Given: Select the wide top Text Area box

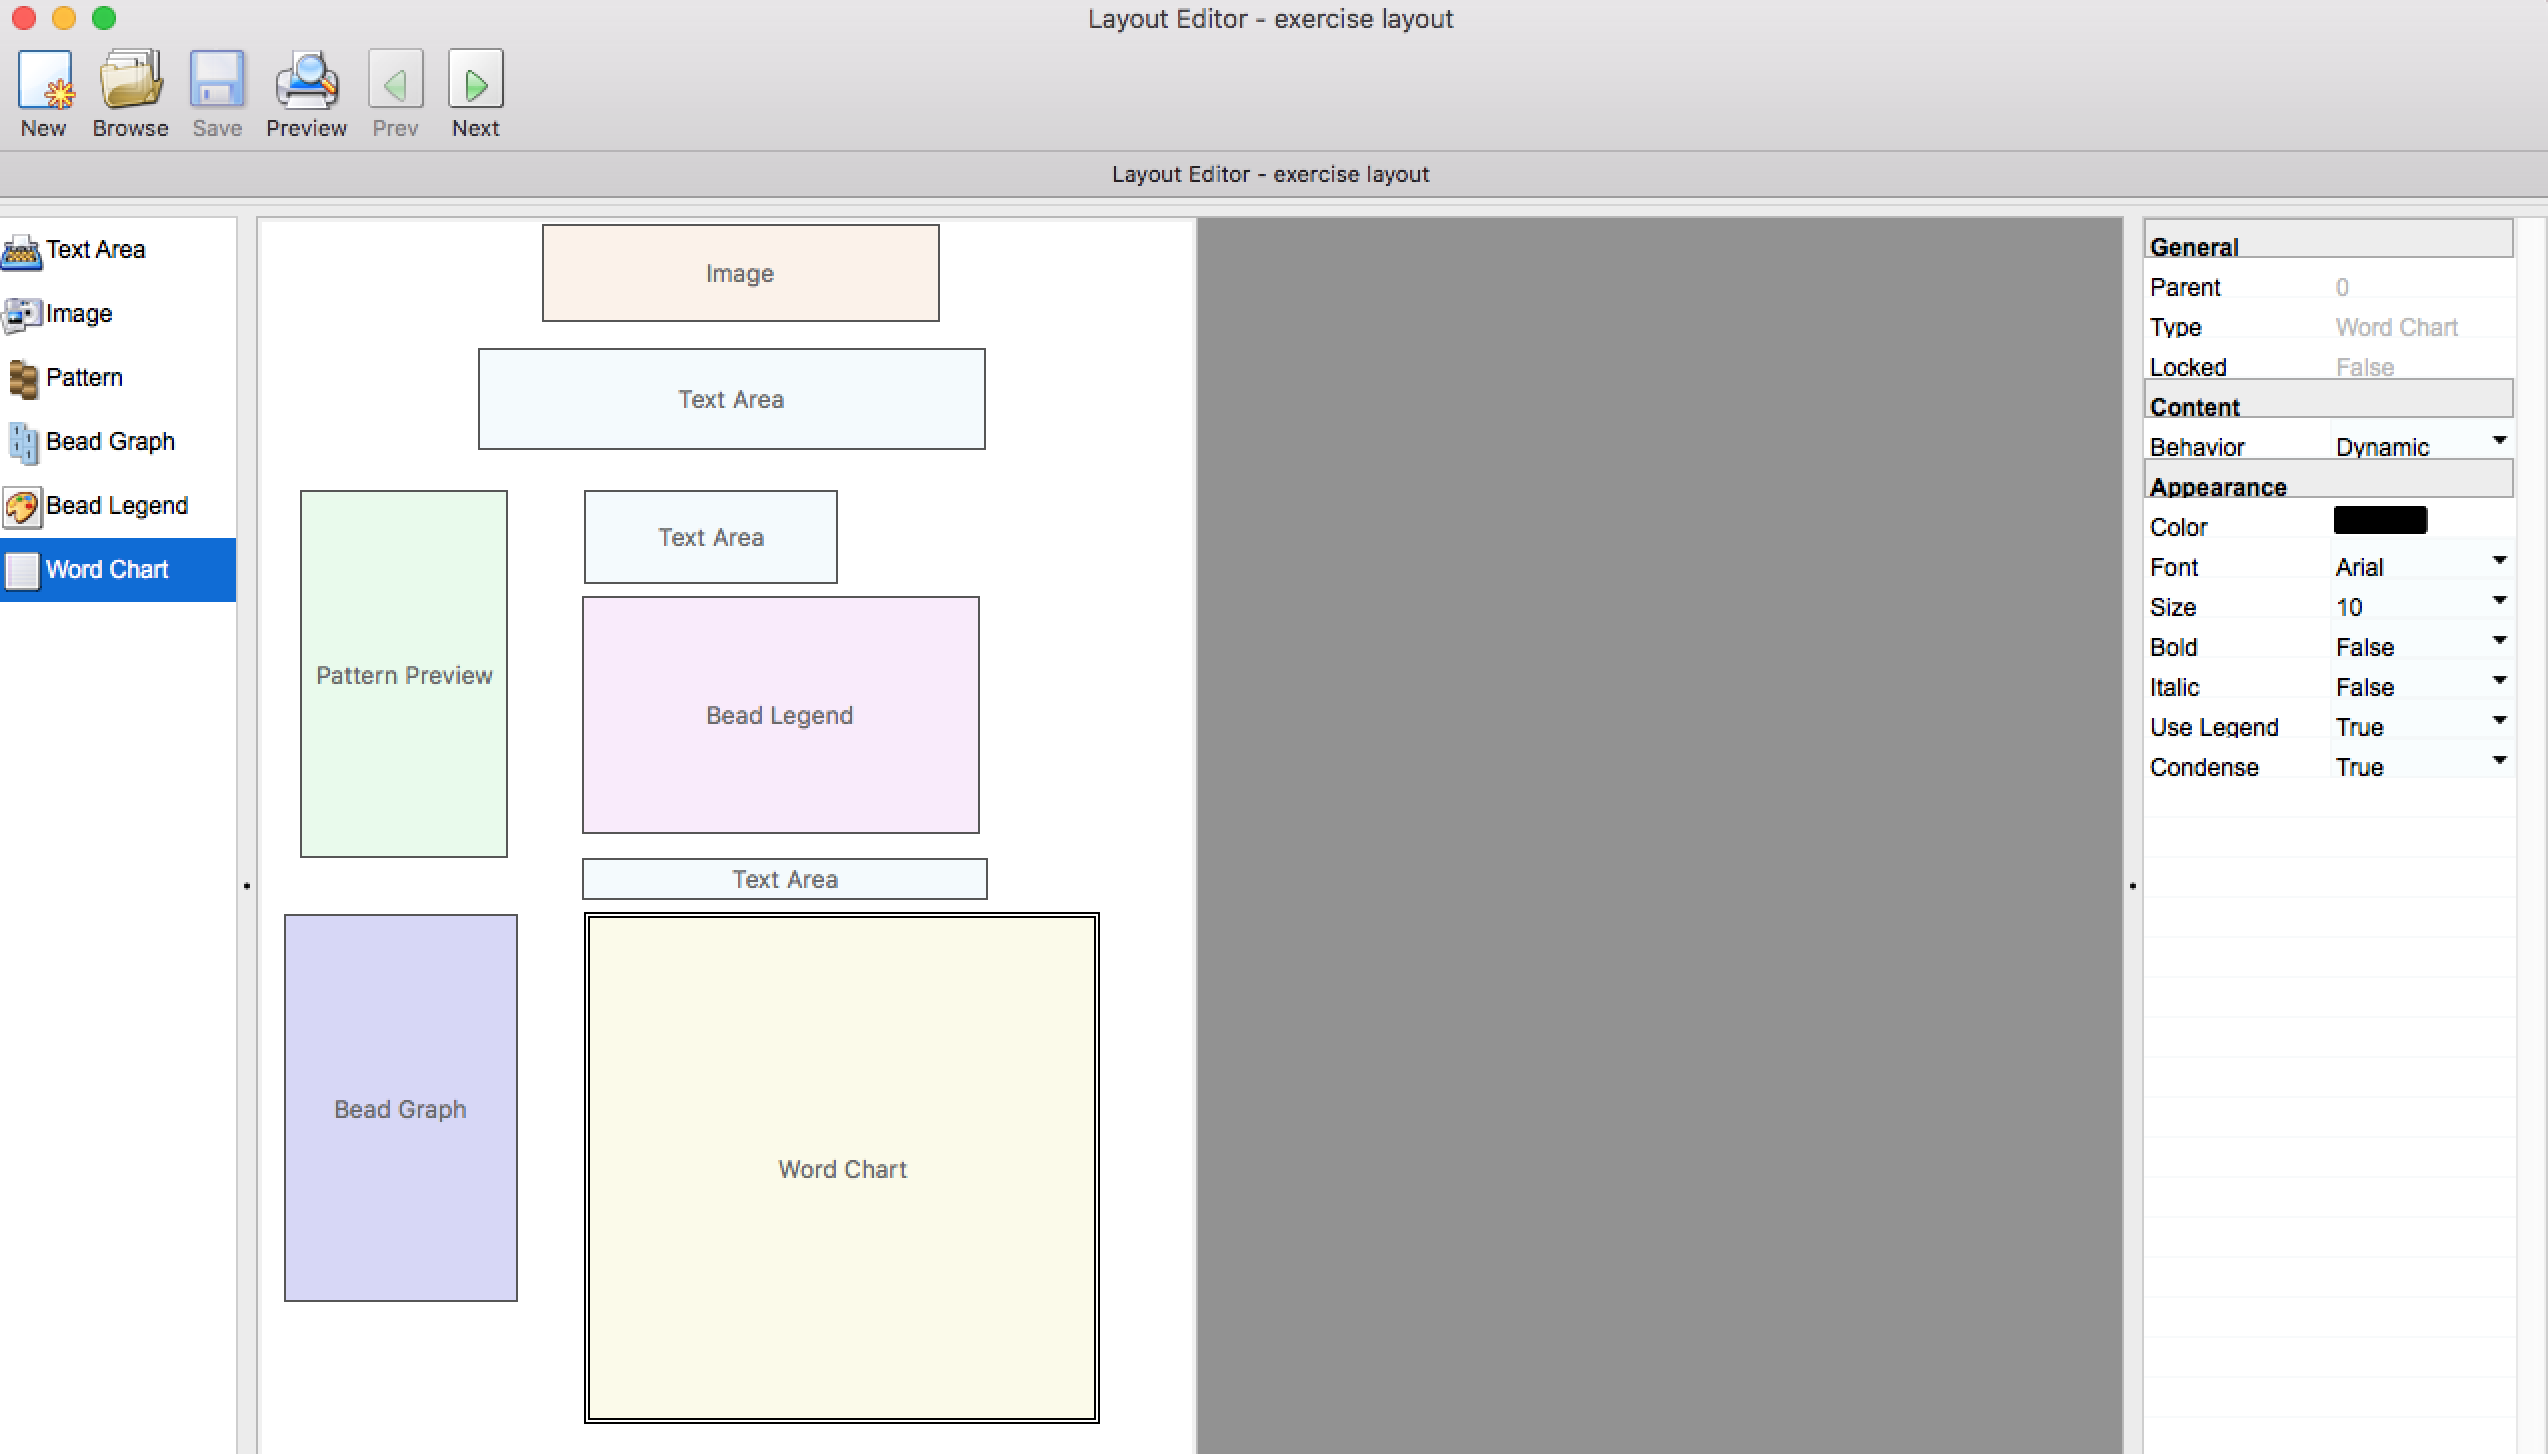Looking at the screenshot, I should click(731, 399).
